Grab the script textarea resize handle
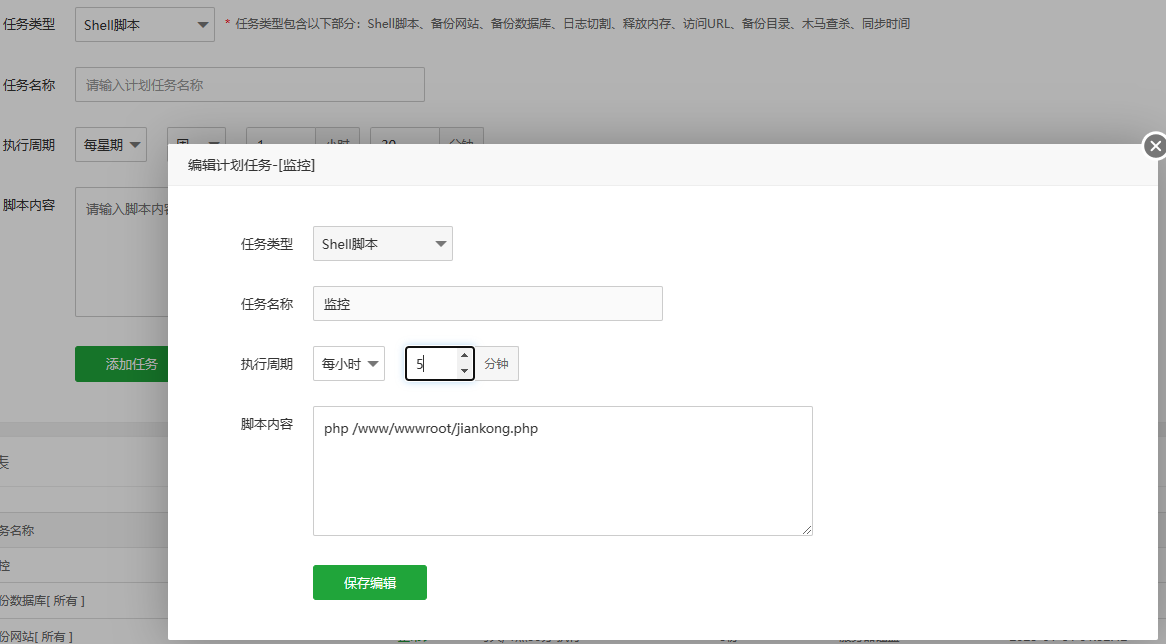The height and width of the screenshot is (644, 1166). (x=807, y=530)
